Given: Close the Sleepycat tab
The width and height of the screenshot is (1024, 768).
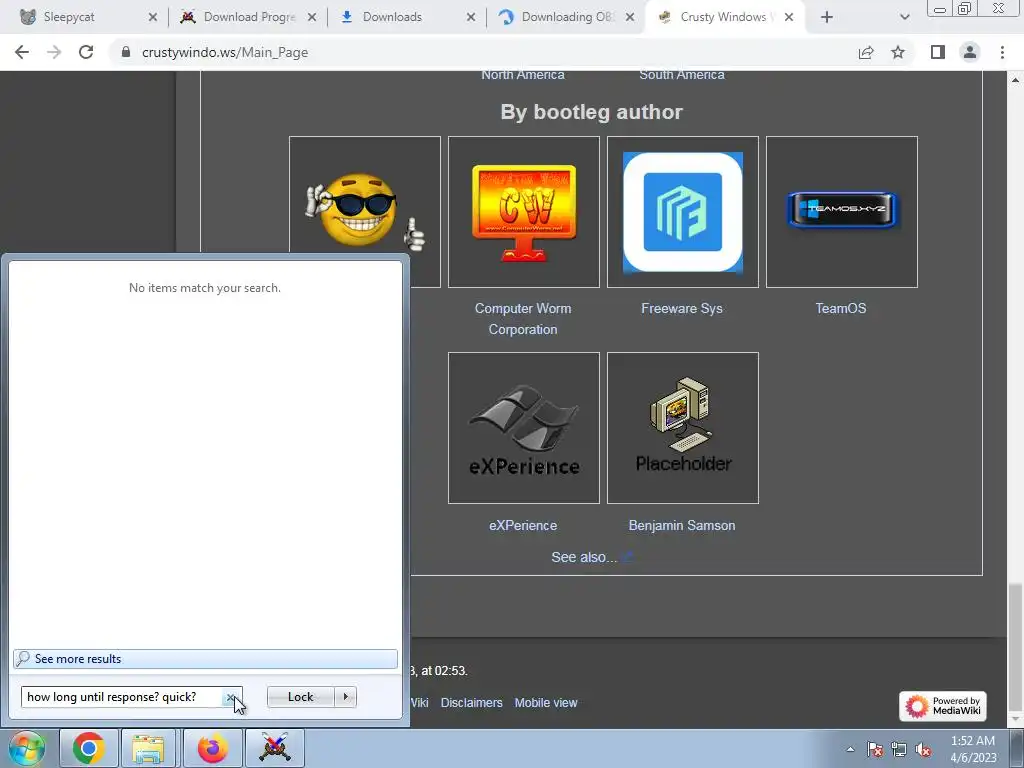Looking at the screenshot, I should pos(153,17).
